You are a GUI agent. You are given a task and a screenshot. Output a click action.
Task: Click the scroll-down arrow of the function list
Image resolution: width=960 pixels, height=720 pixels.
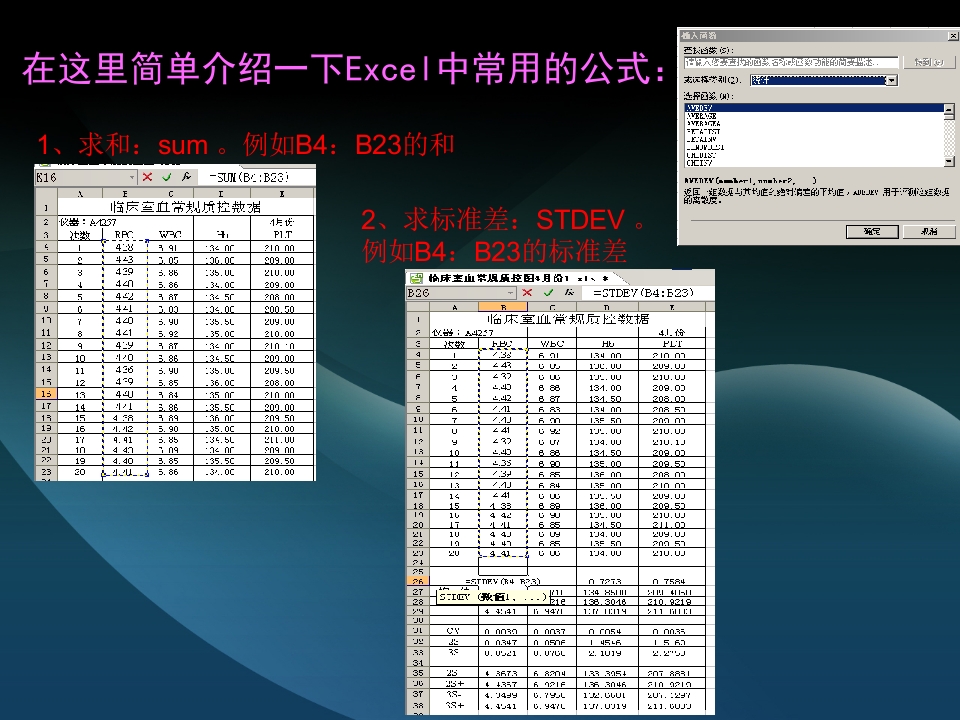pyautogui.click(x=947, y=160)
